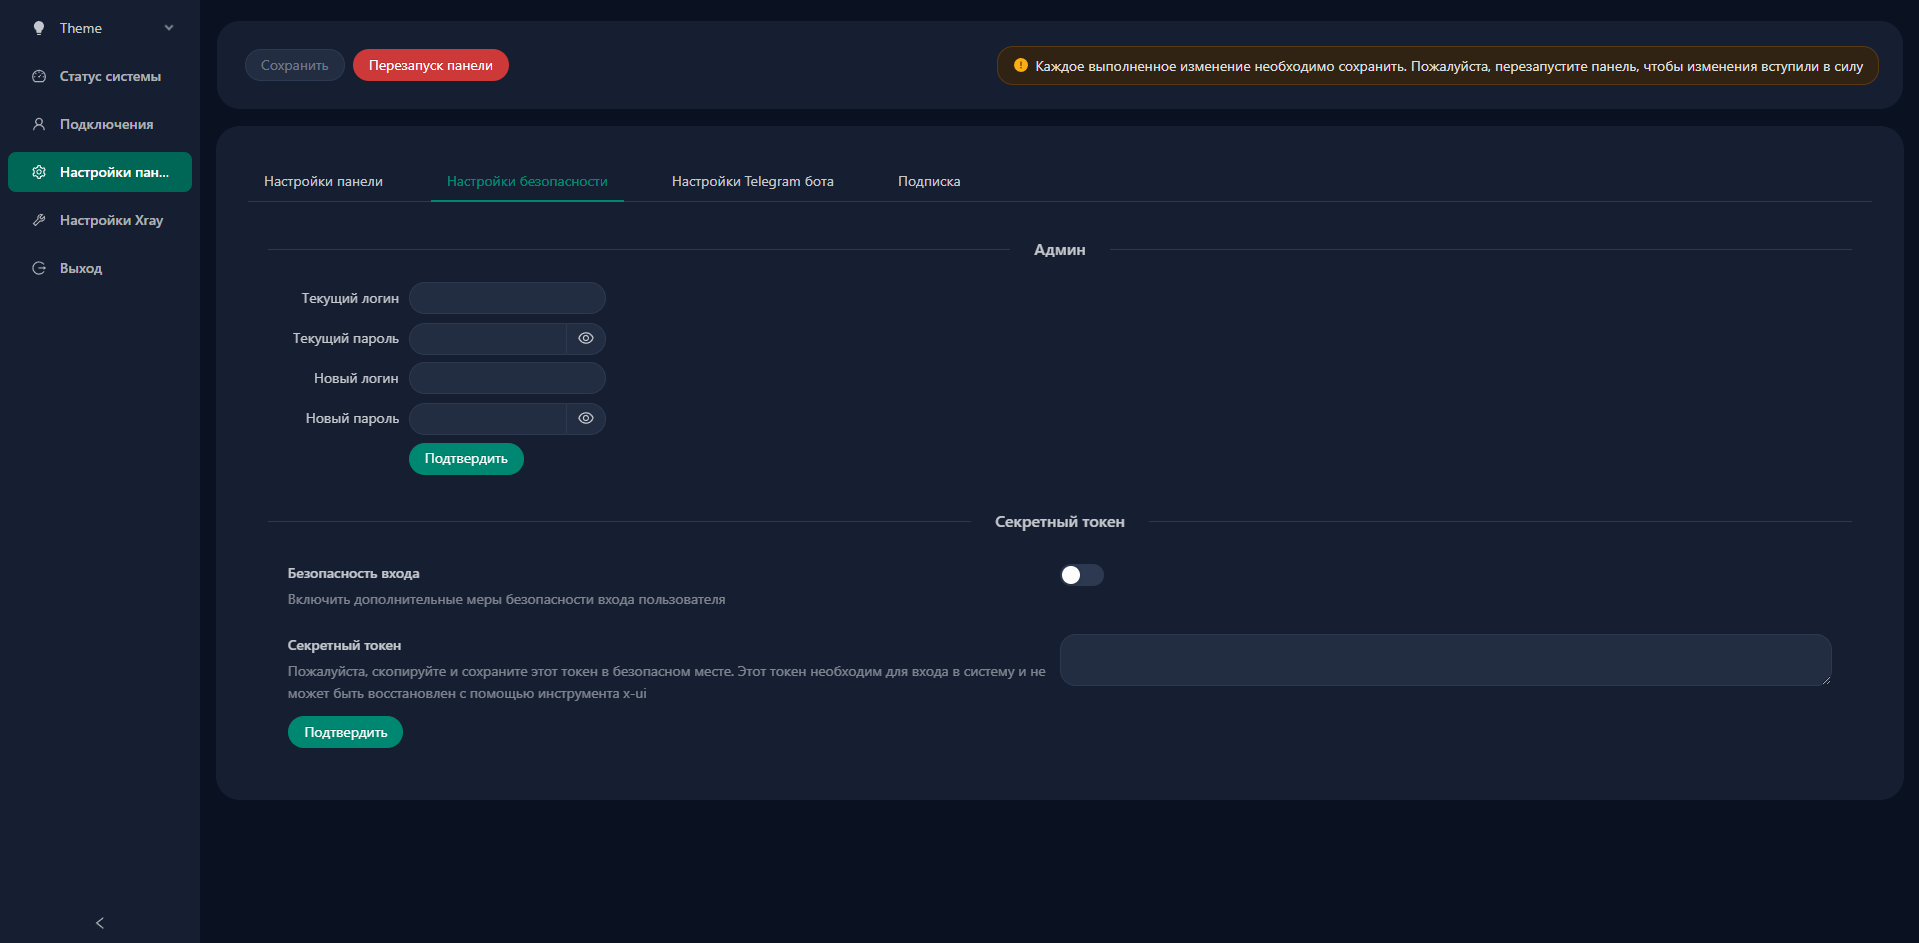
Task: Click the warning icon in the notification banner
Action: tap(1020, 66)
